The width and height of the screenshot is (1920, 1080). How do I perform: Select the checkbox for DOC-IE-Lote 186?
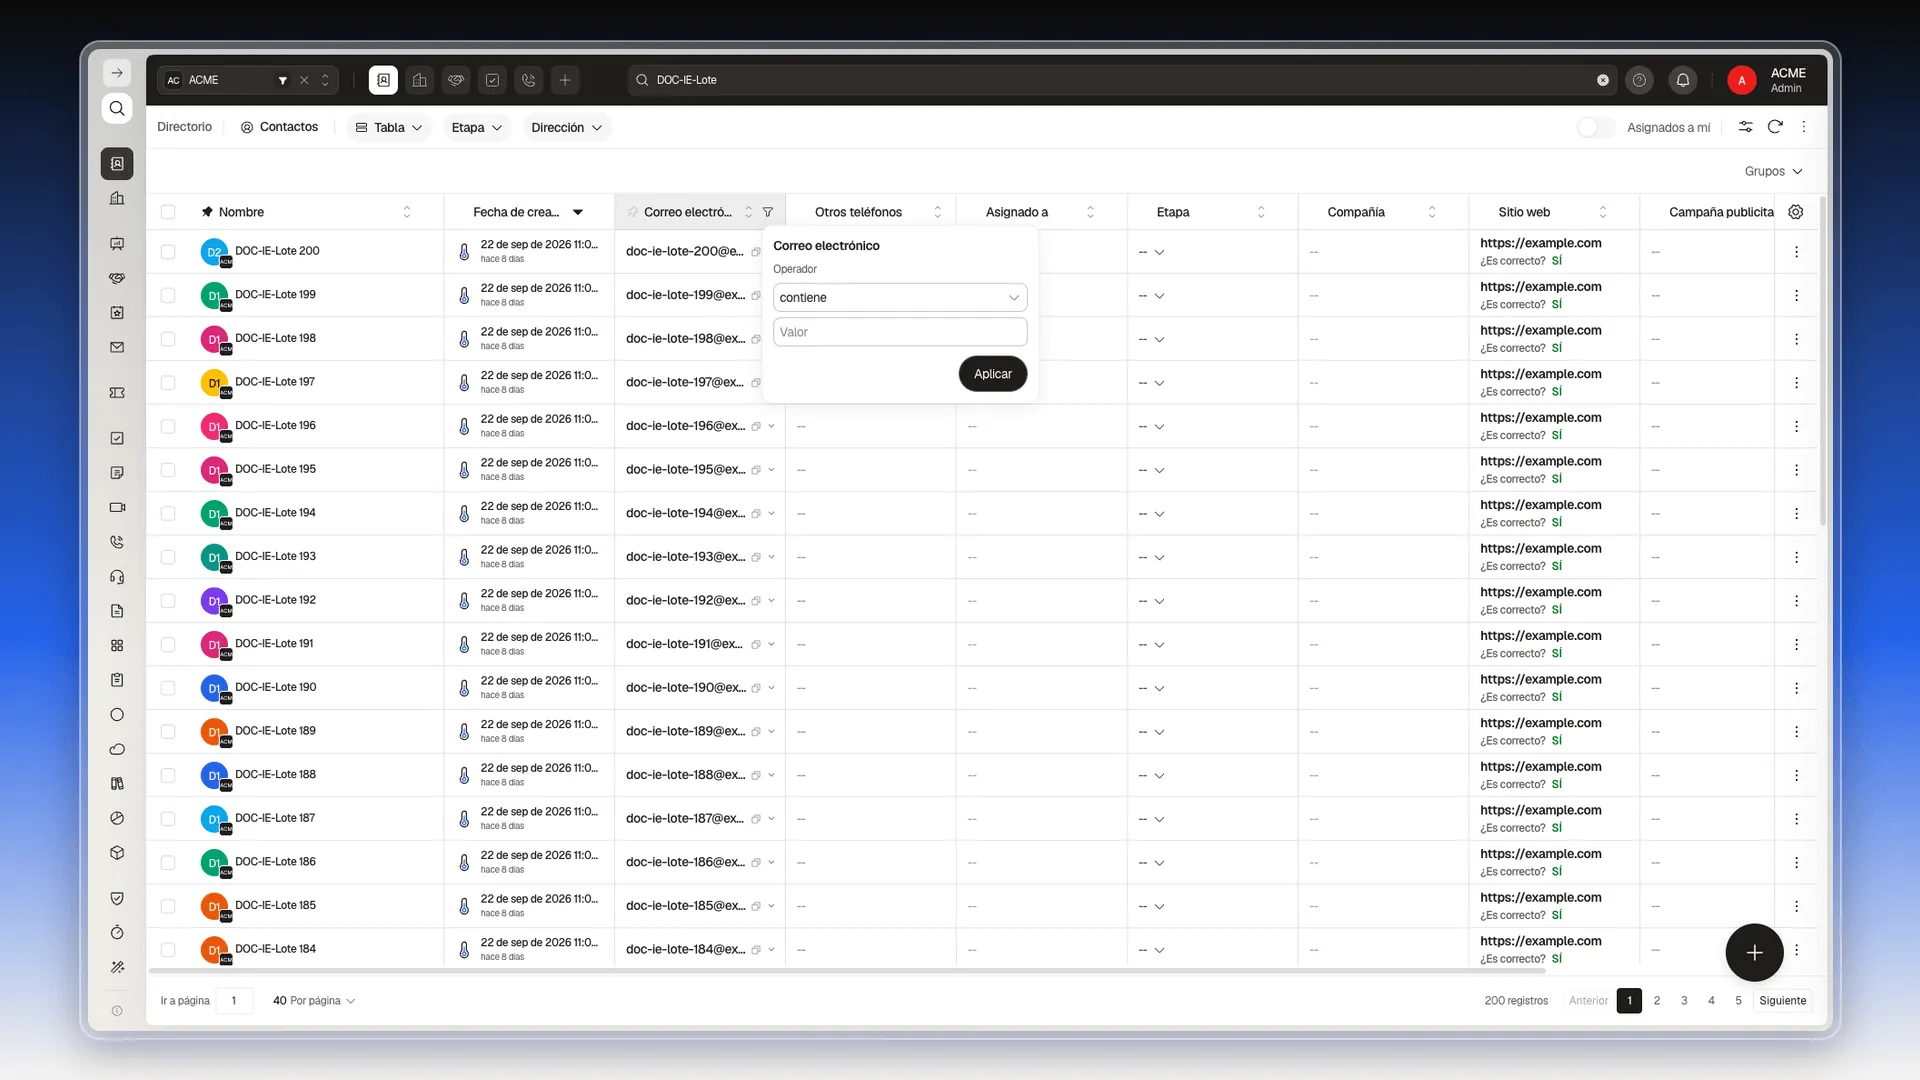168,863
